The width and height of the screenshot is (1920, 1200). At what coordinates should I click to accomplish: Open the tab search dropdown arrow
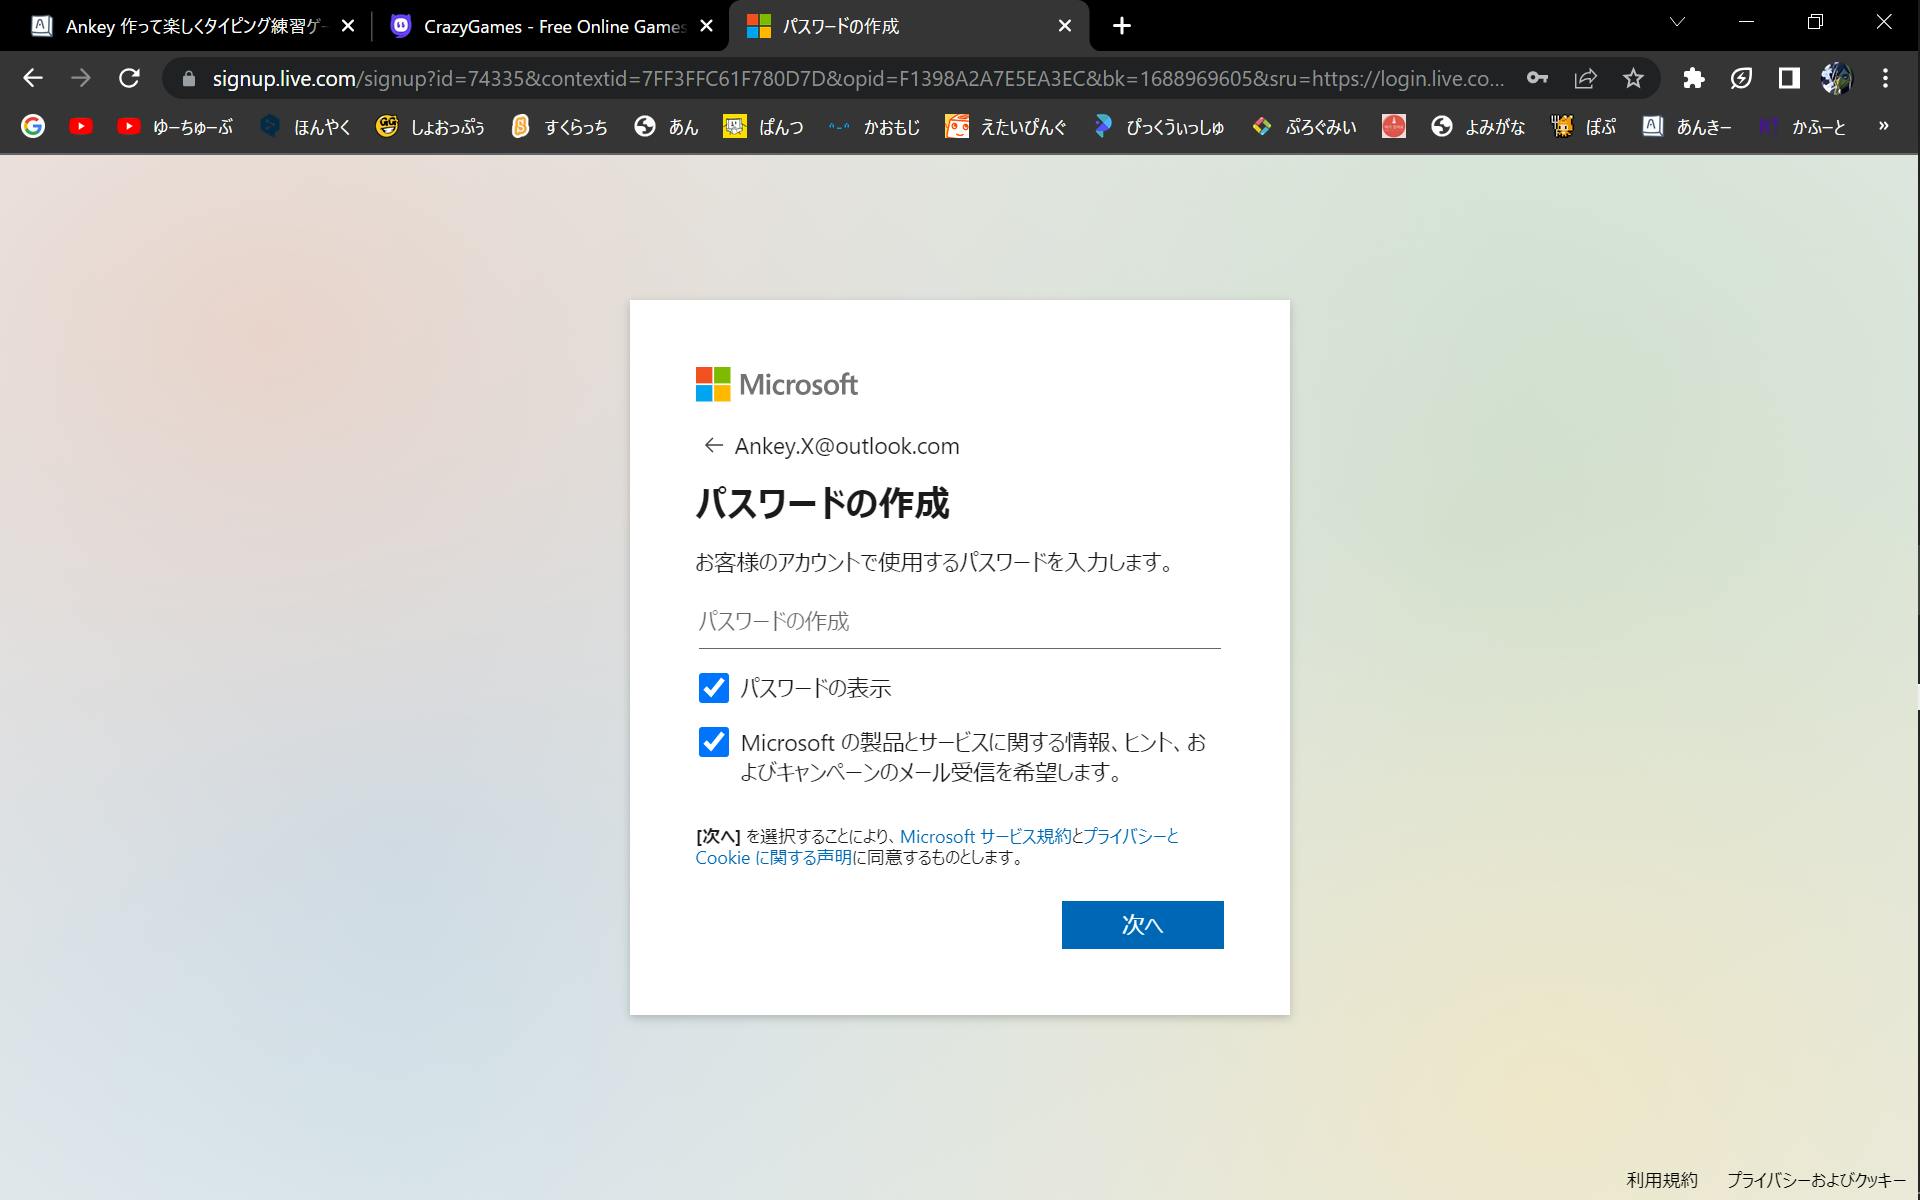pos(1677,22)
